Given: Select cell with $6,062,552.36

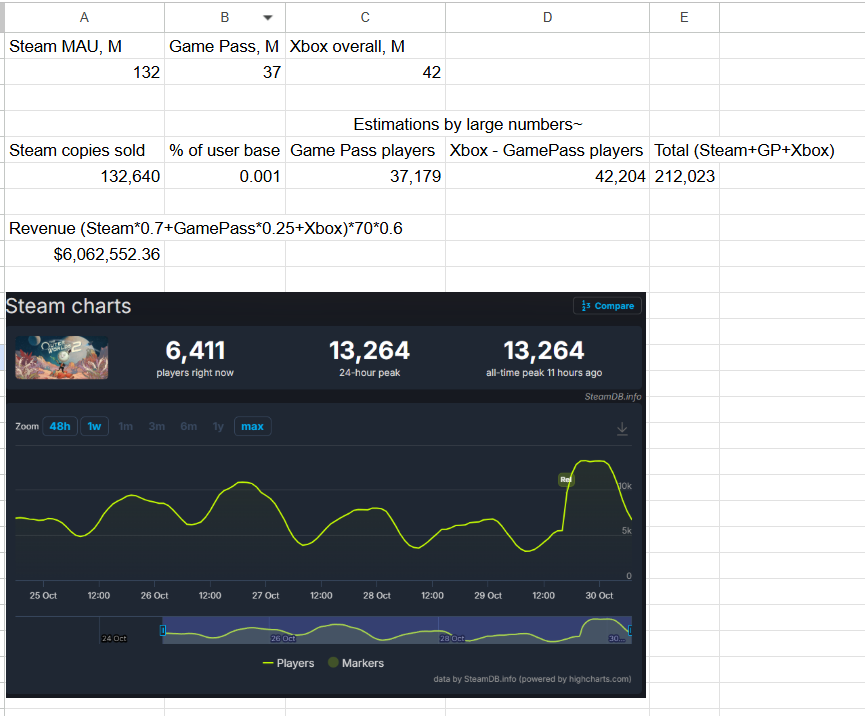Looking at the screenshot, I should point(84,254).
